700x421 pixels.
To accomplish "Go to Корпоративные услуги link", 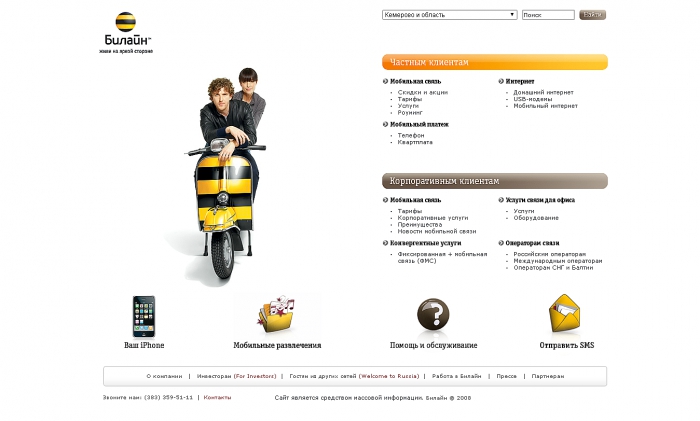I will point(433,218).
